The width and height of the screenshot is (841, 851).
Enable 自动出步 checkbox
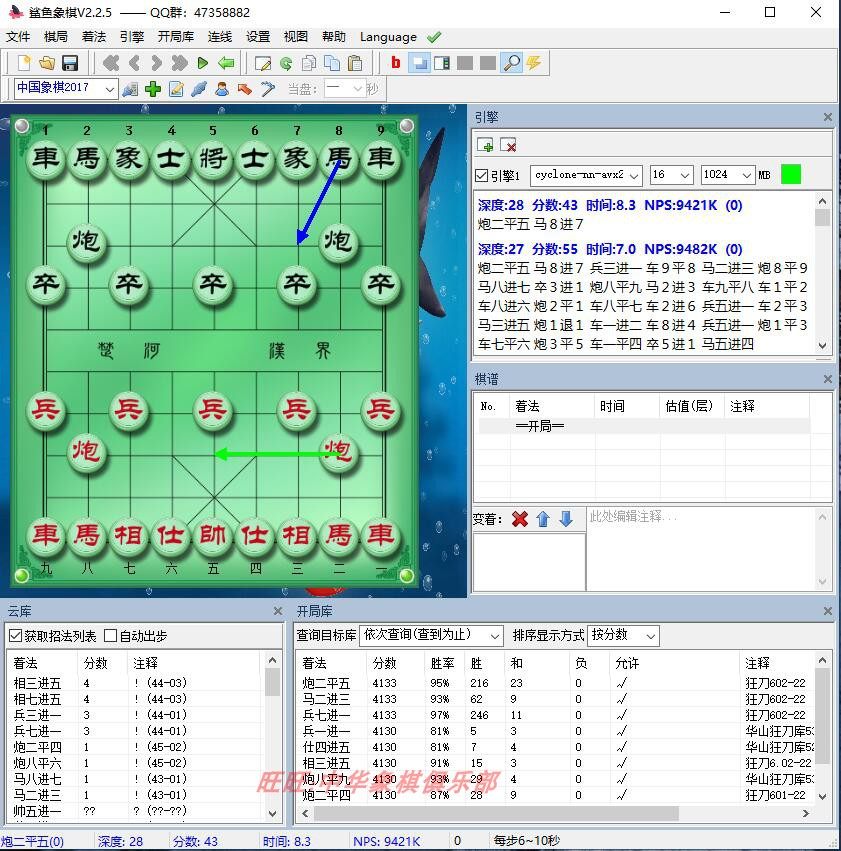(x=110, y=636)
